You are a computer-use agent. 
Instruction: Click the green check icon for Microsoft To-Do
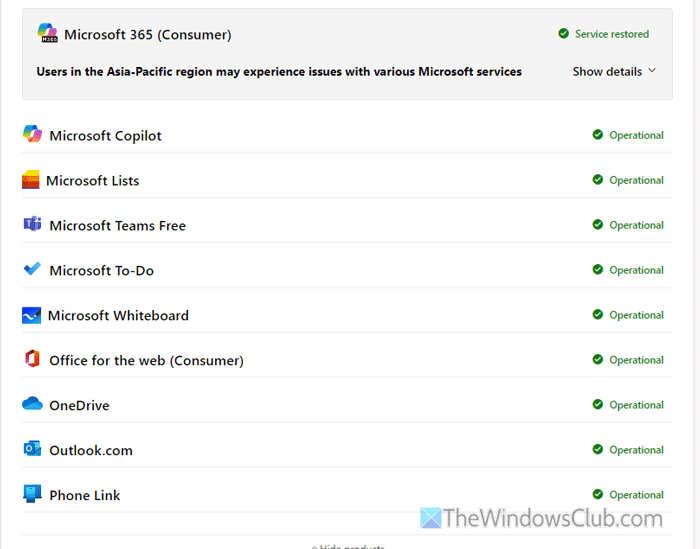pyautogui.click(x=598, y=270)
